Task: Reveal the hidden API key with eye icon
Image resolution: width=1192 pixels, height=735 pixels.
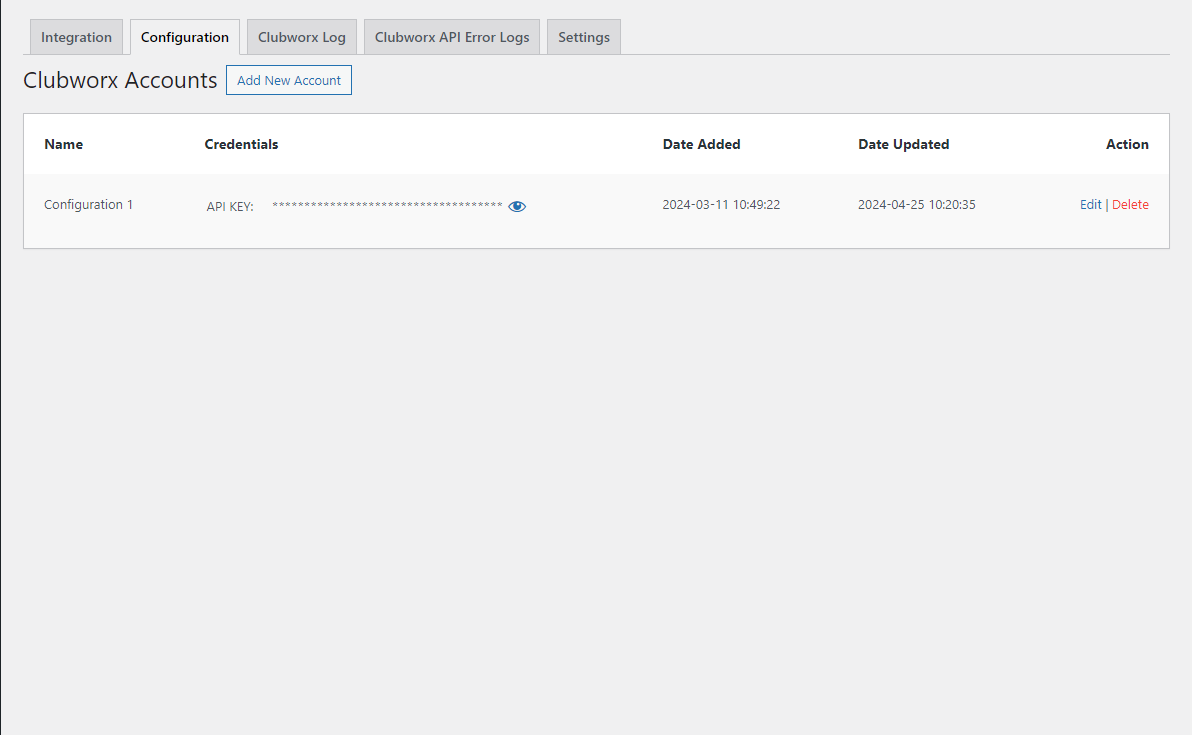Action: click(517, 206)
